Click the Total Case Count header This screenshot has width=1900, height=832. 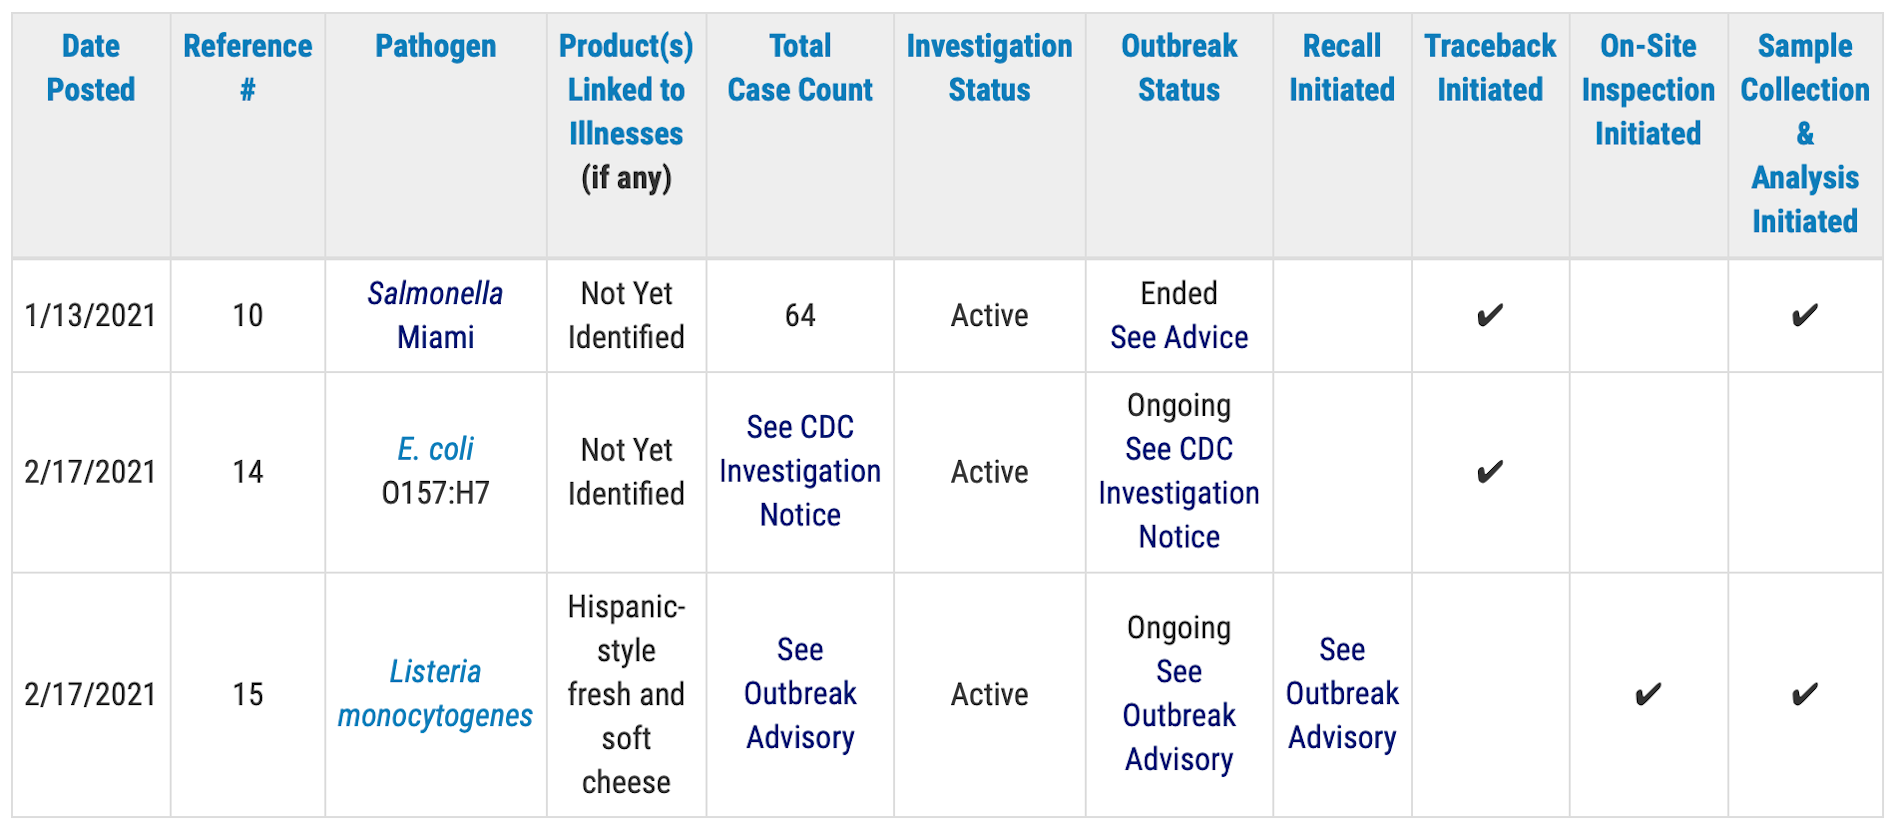point(800,68)
